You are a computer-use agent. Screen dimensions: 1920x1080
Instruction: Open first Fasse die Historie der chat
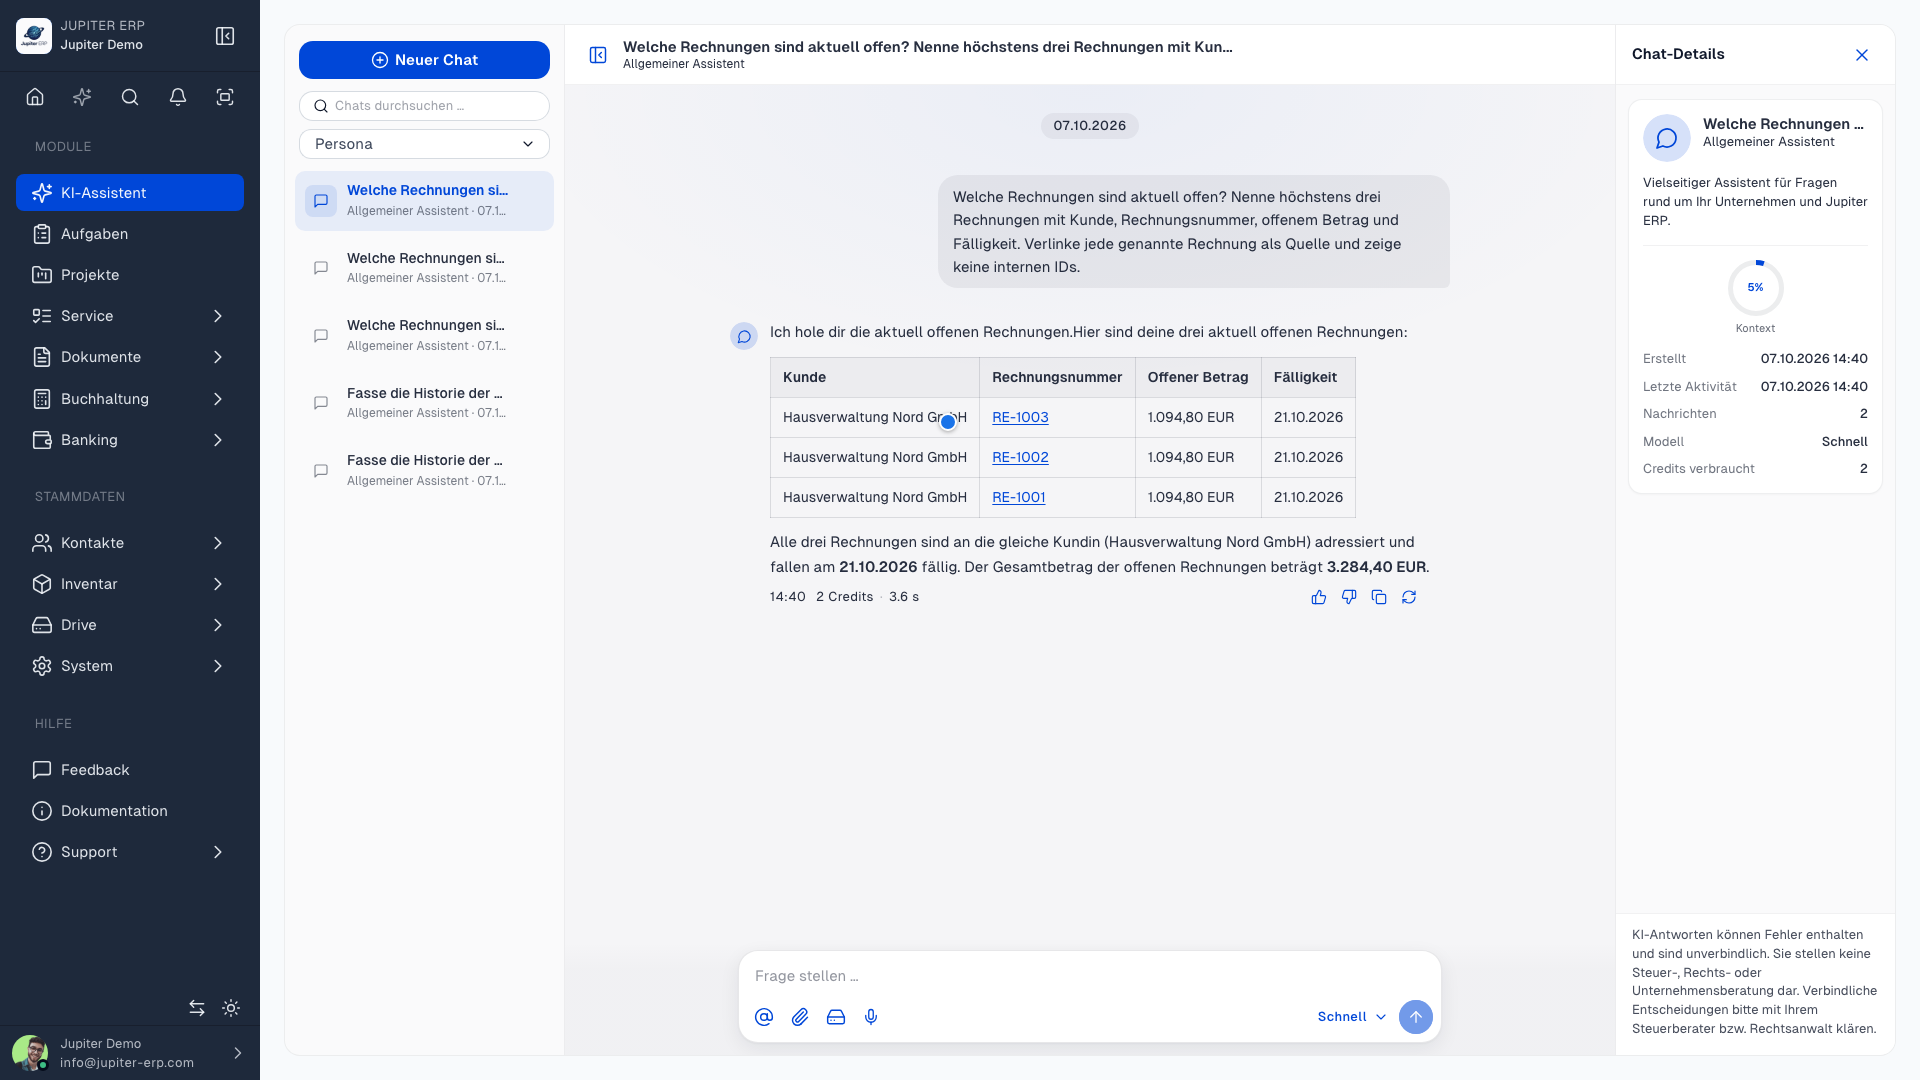(424, 402)
